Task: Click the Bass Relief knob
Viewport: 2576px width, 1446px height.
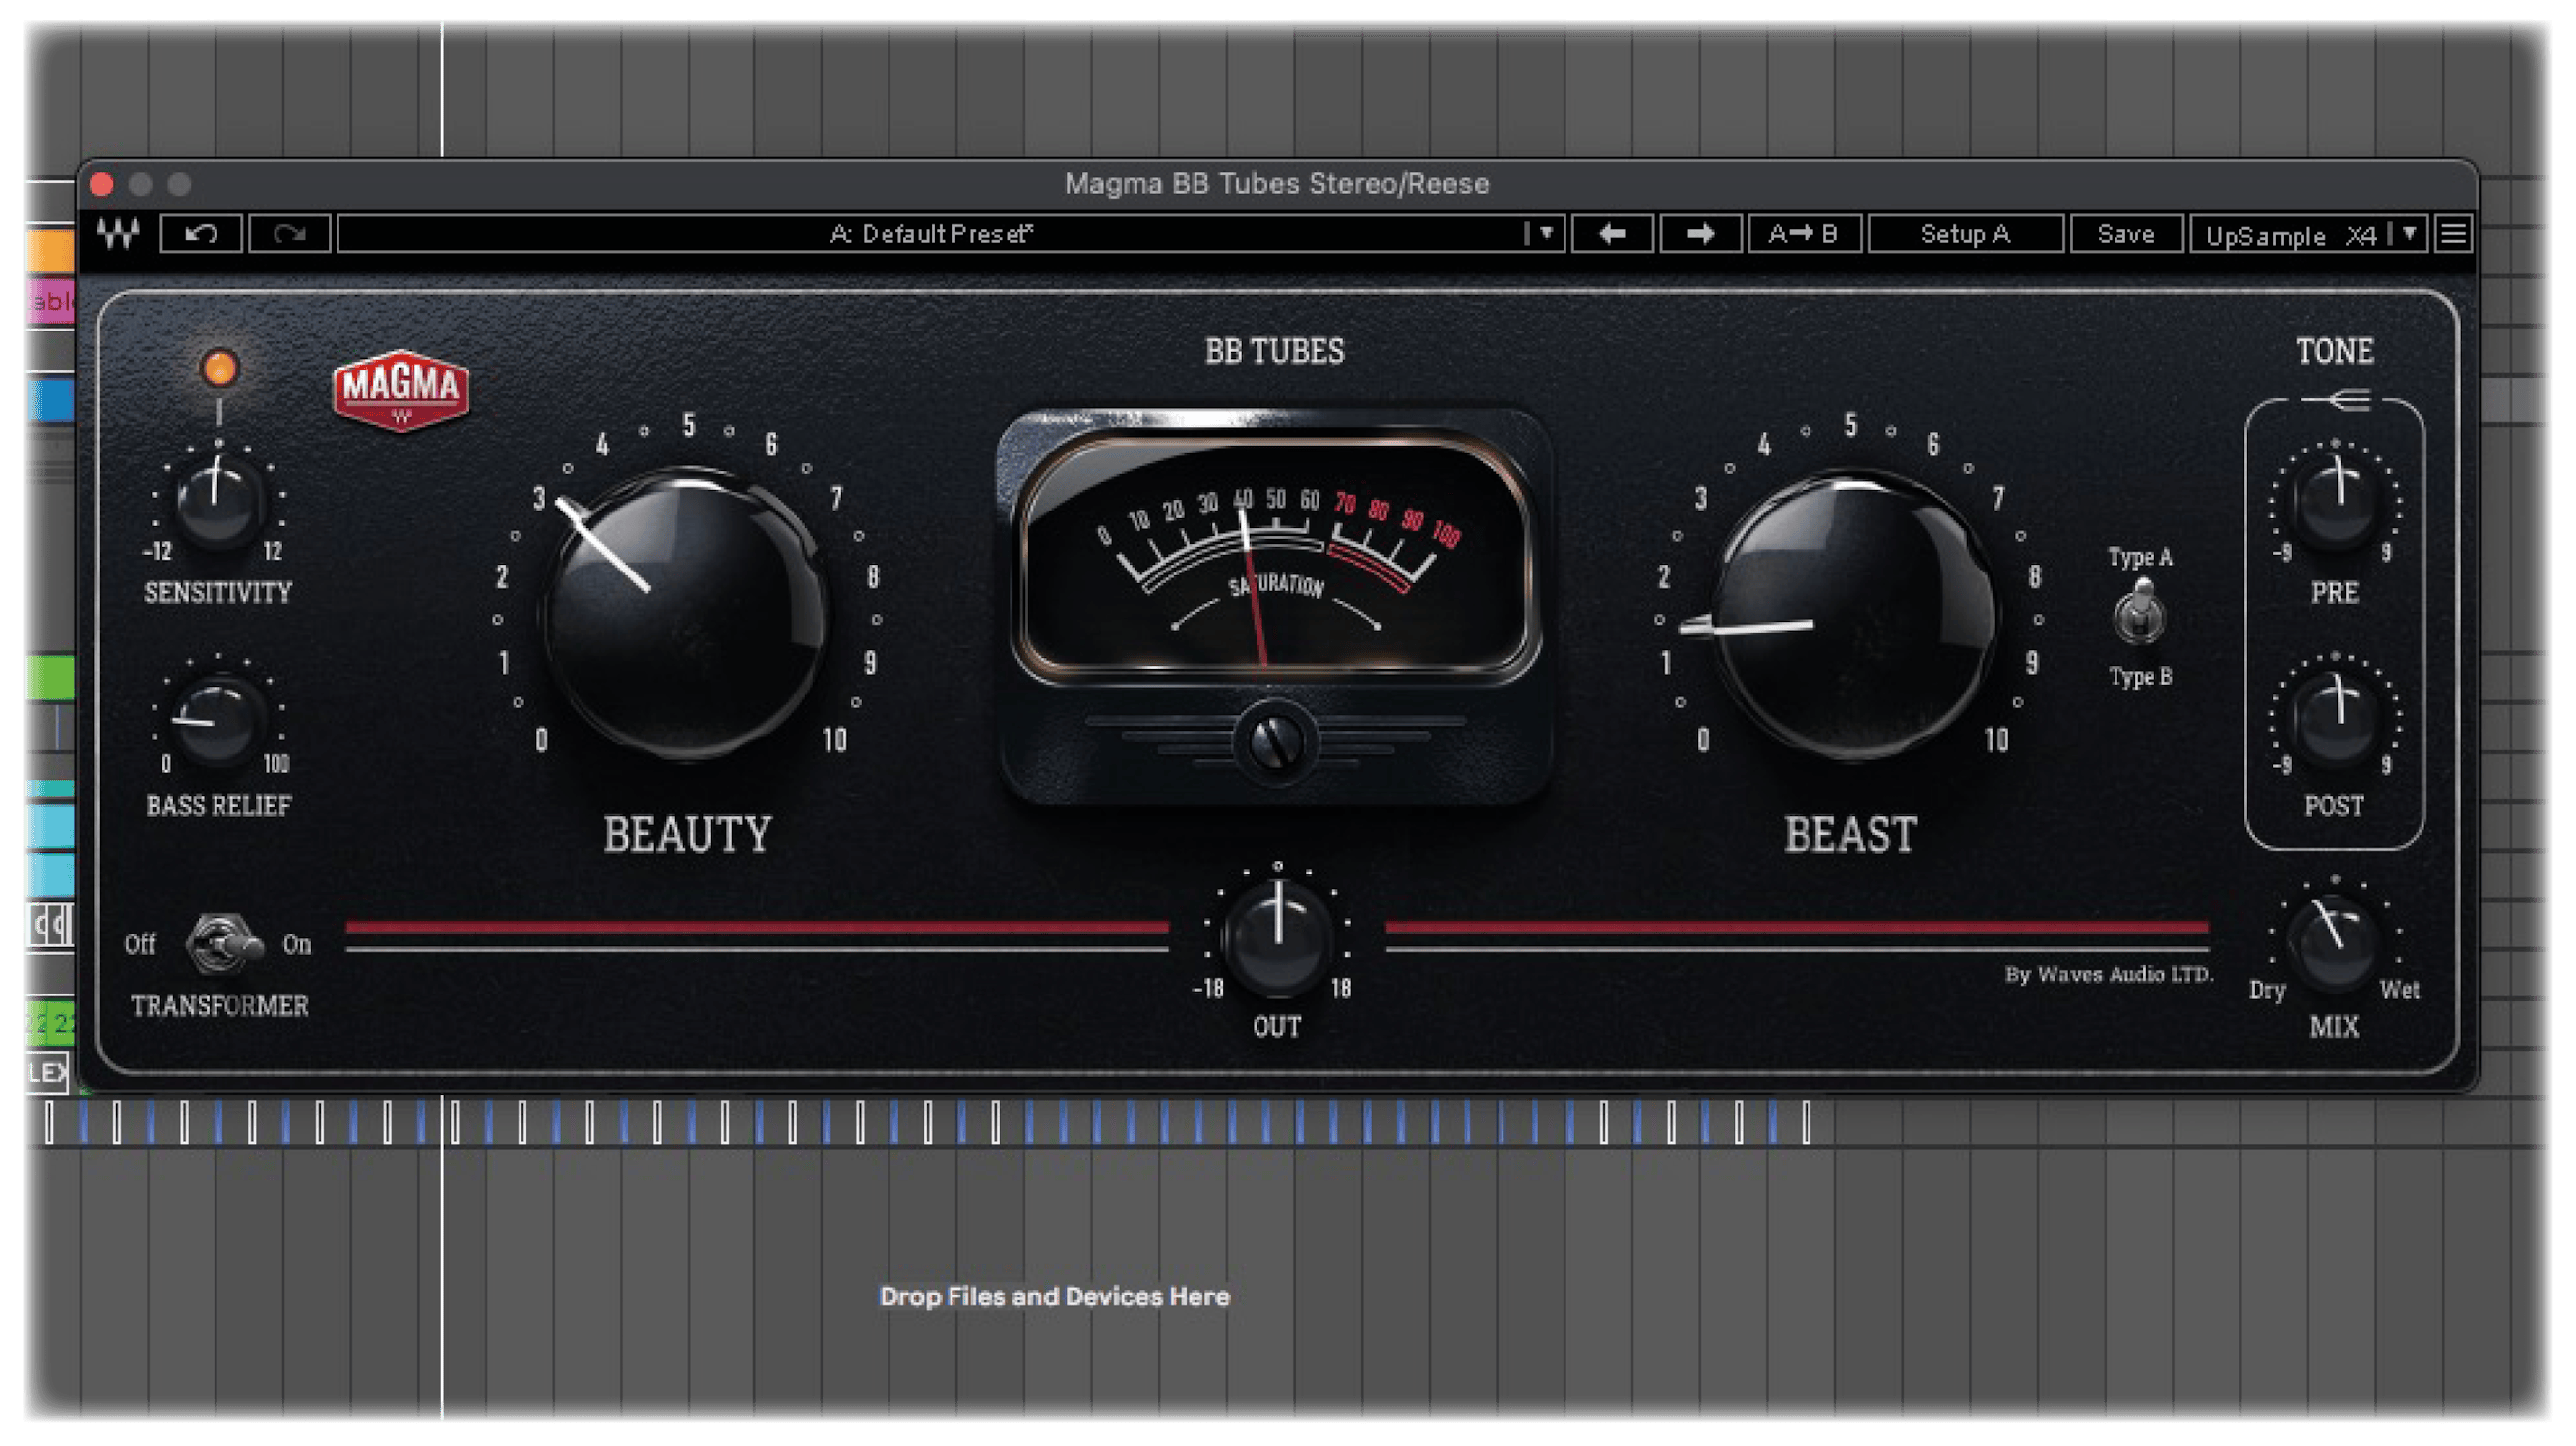Action: click(x=216, y=718)
